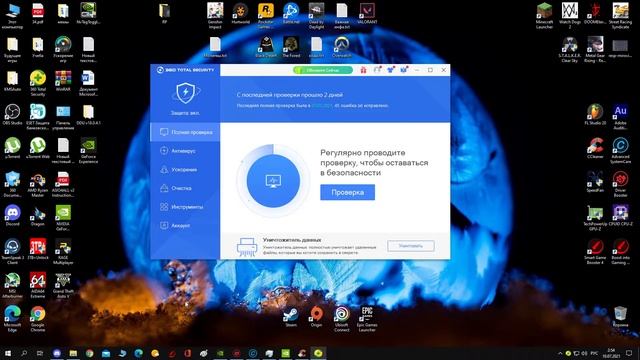The width and height of the screenshot is (640, 360).
Task: Open Genshin Impact desktop shortcut
Action: pyautogui.click(x=215, y=16)
